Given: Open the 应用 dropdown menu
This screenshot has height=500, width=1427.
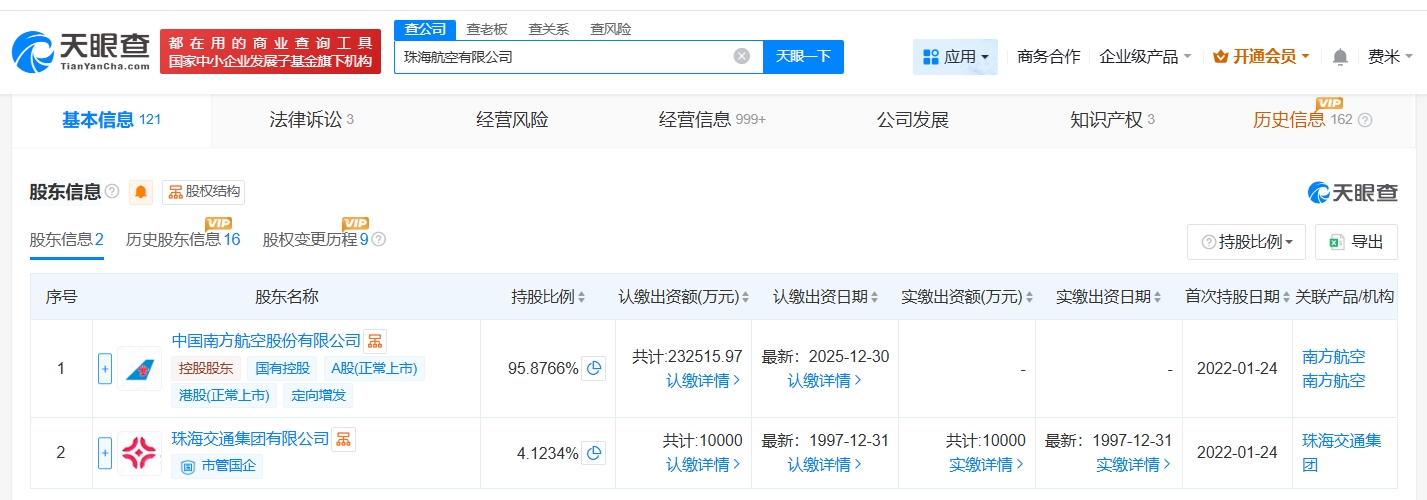Looking at the screenshot, I should pos(955,57).
